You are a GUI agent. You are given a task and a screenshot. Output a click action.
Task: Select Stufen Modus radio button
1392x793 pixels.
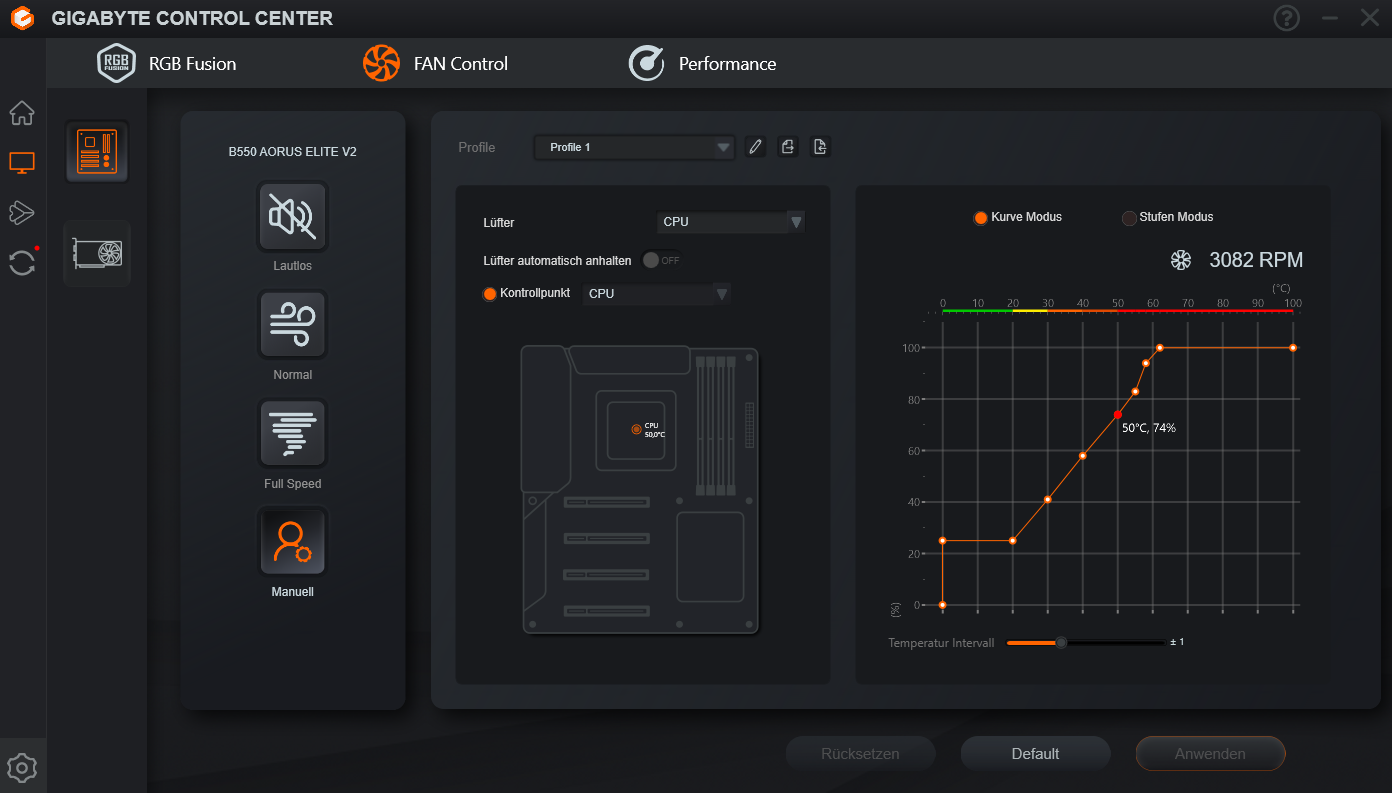pos(1129,217)
